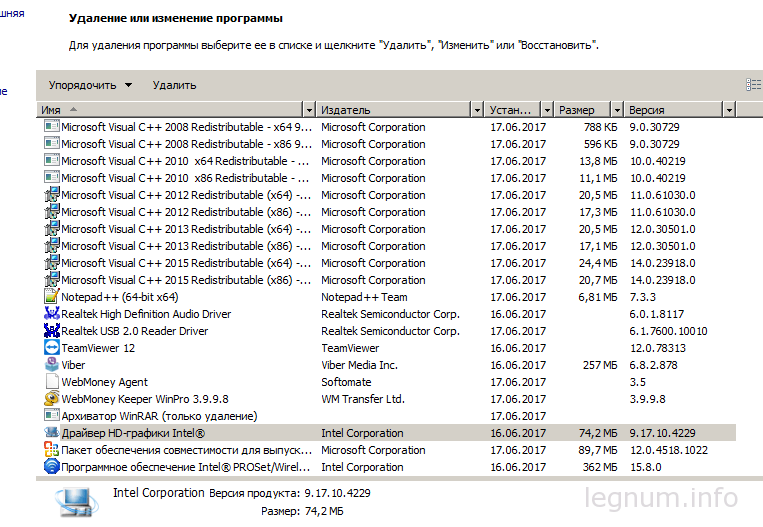763x527 pixels.
Task: Select Realtek USB 2.0 Reader Driver name
Action: click(x=134, y=331)
